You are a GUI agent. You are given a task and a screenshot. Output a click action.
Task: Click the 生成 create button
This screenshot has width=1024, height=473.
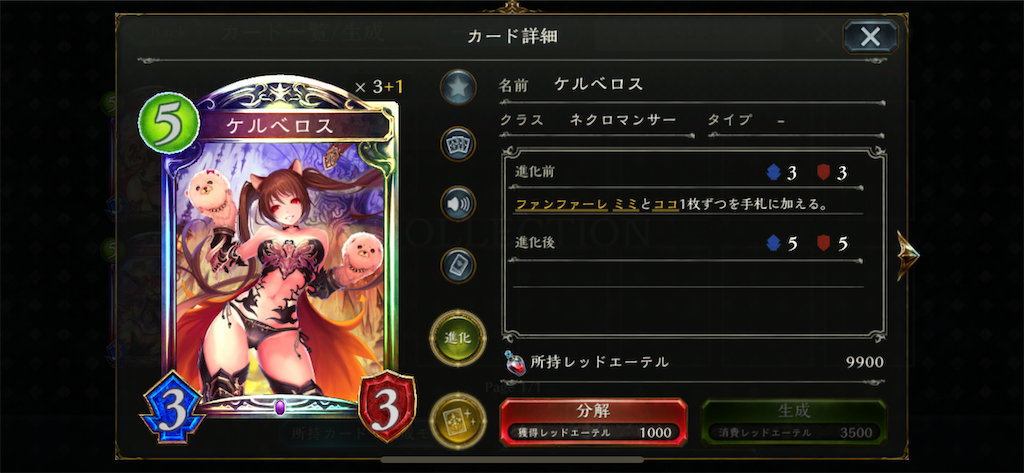[x=794, y=421]
